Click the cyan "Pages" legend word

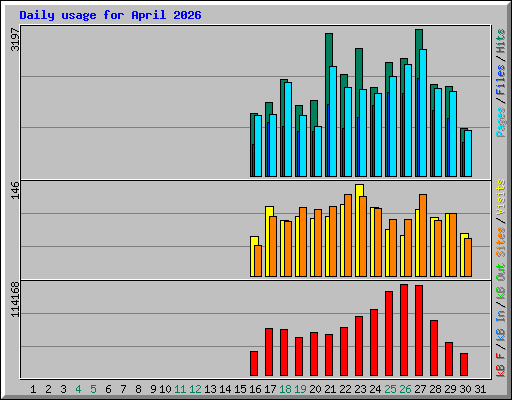pyautogui.click(x=501, y=122)
